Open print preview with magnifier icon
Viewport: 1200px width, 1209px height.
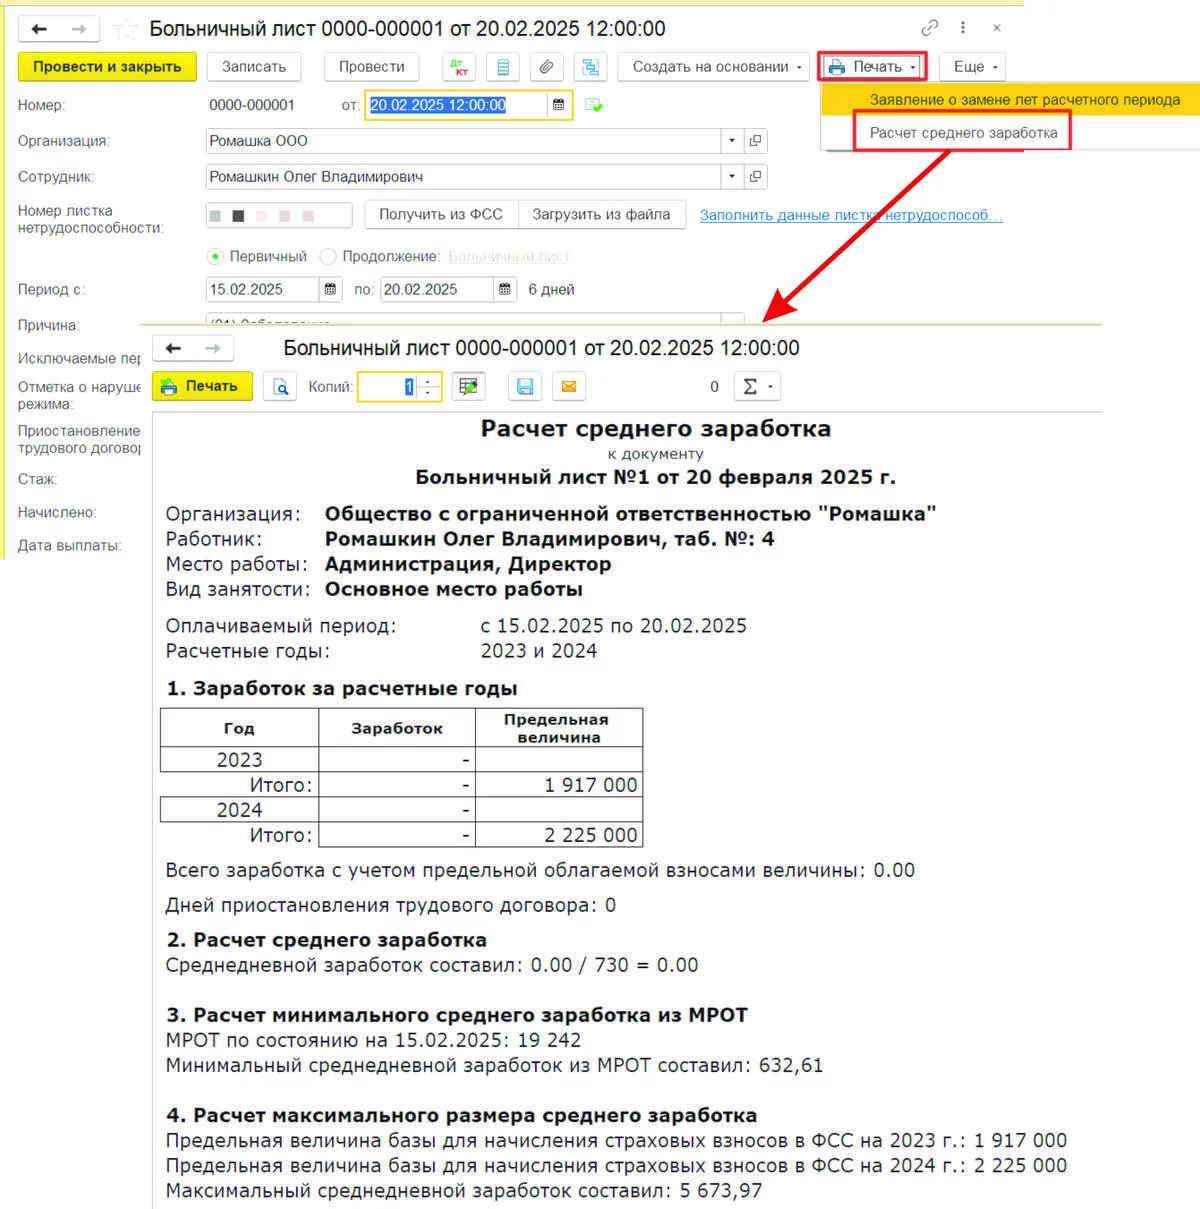[280, 386]
